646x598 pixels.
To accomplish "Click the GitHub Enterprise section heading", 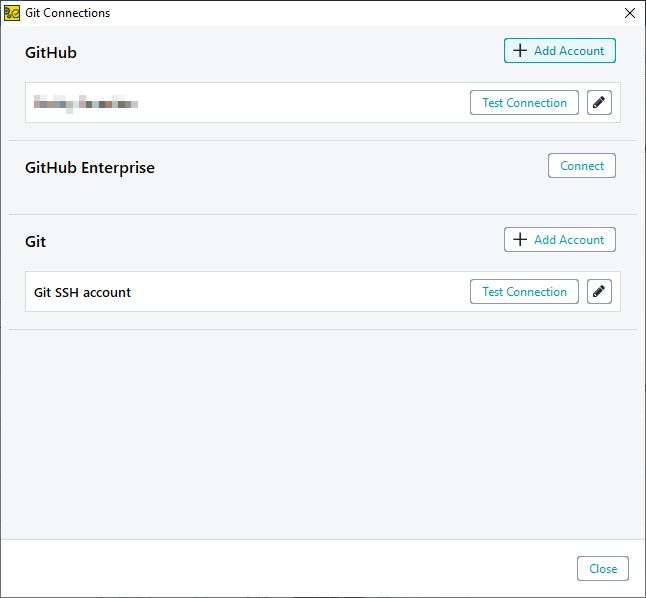I will (x=90, y=168).
